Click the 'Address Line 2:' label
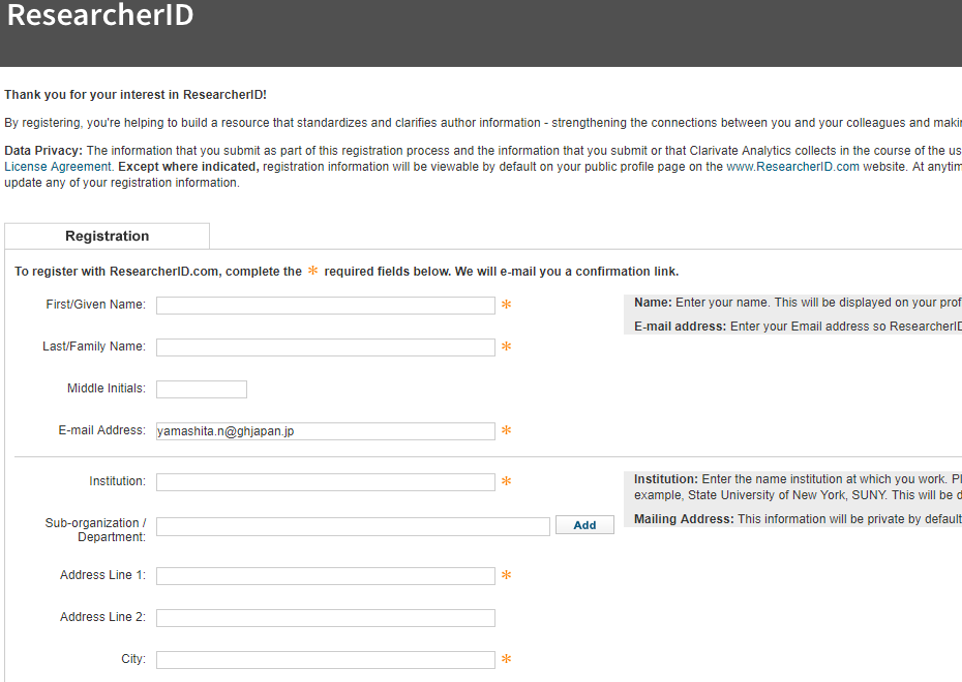This screenshot has width=962, height=682. pyautogui.click(x=103, y=617)
